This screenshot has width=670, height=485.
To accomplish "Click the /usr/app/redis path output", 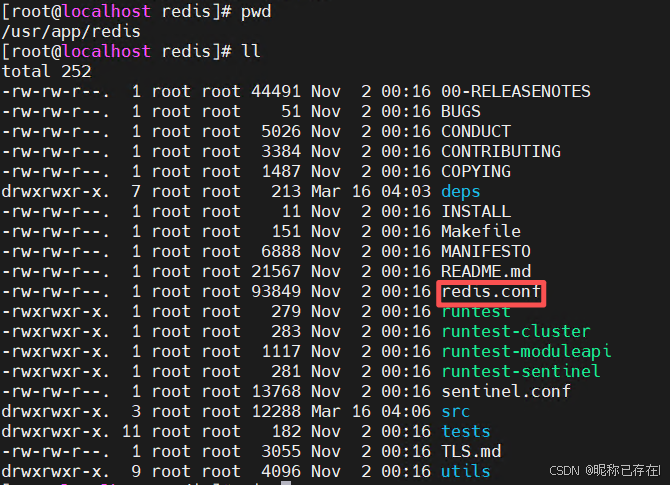I will tap(71, 32).
